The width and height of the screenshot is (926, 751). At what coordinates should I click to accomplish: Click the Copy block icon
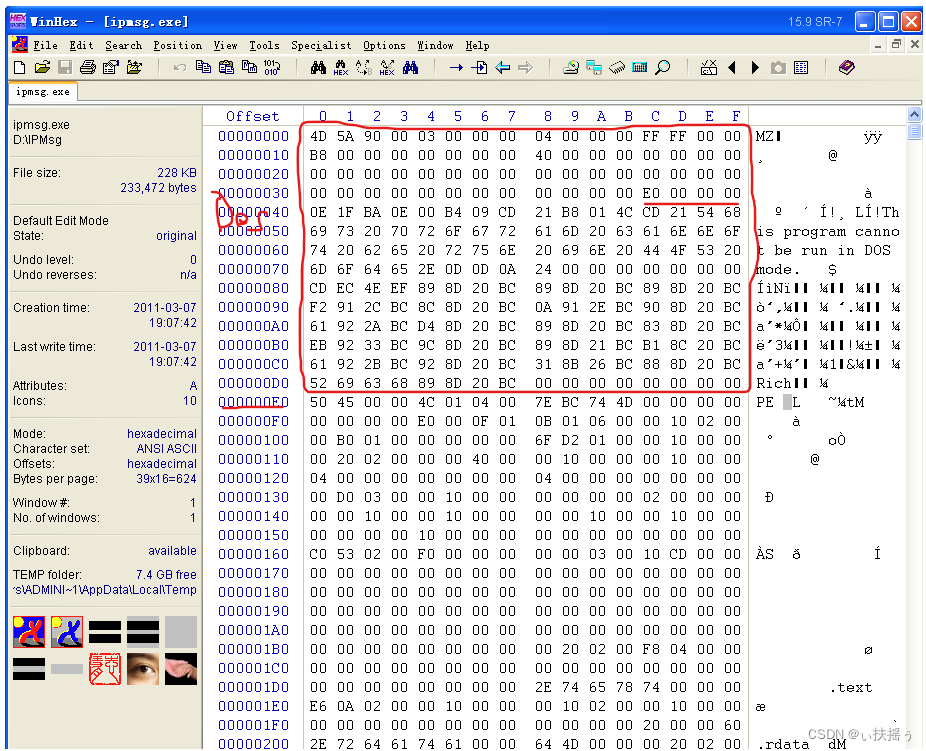pos(203,67)
